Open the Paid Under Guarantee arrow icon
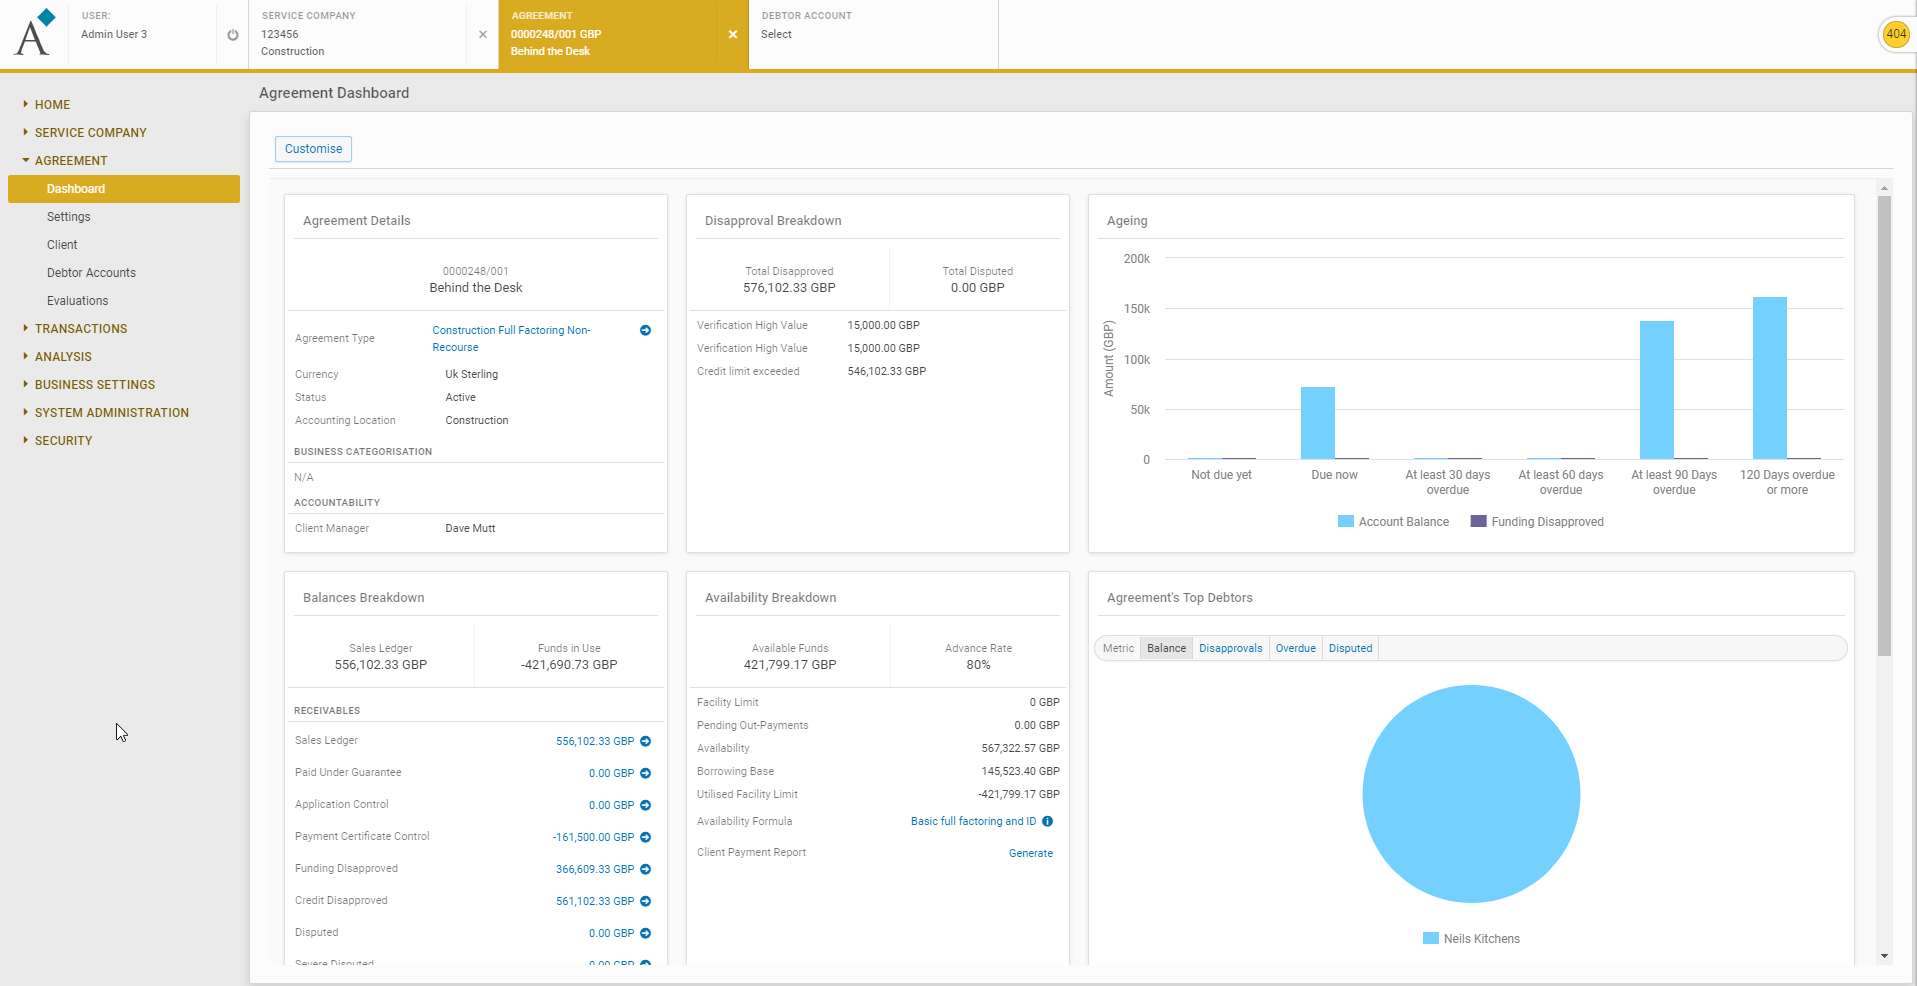 point(646,773)
